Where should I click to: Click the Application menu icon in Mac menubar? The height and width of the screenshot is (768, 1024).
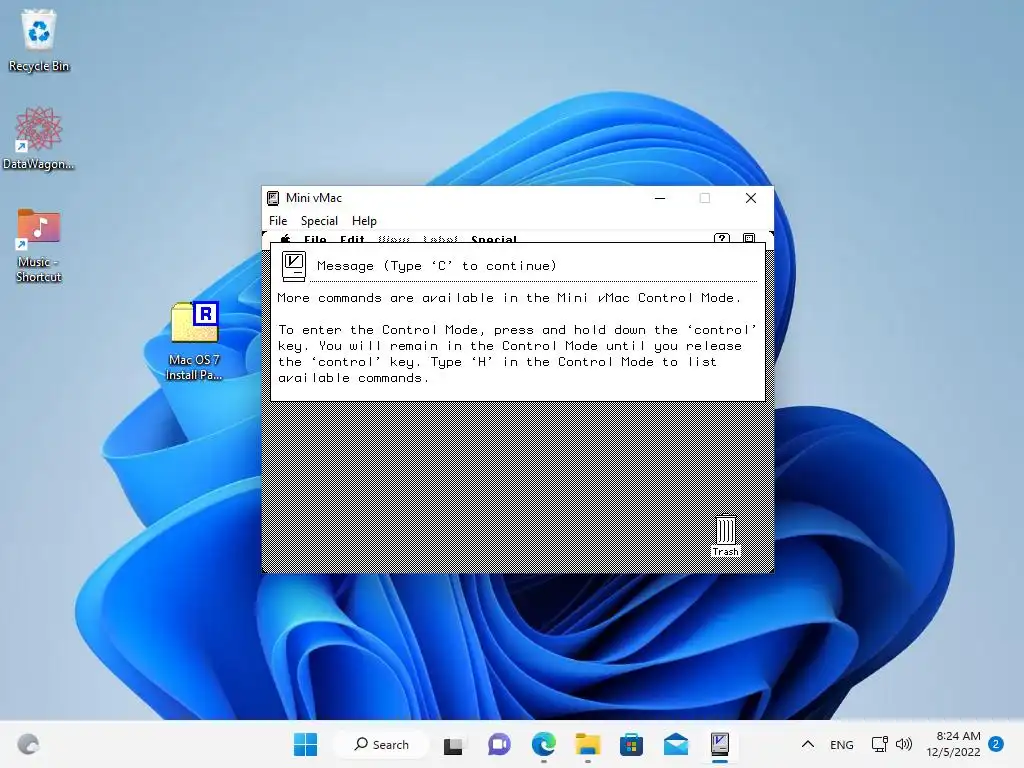(749, 238)
